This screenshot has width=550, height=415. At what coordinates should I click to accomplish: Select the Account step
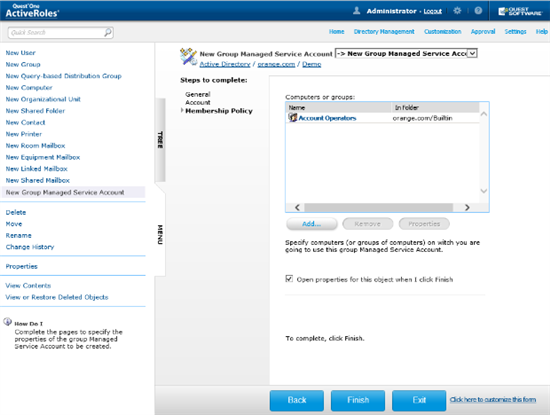198,102
